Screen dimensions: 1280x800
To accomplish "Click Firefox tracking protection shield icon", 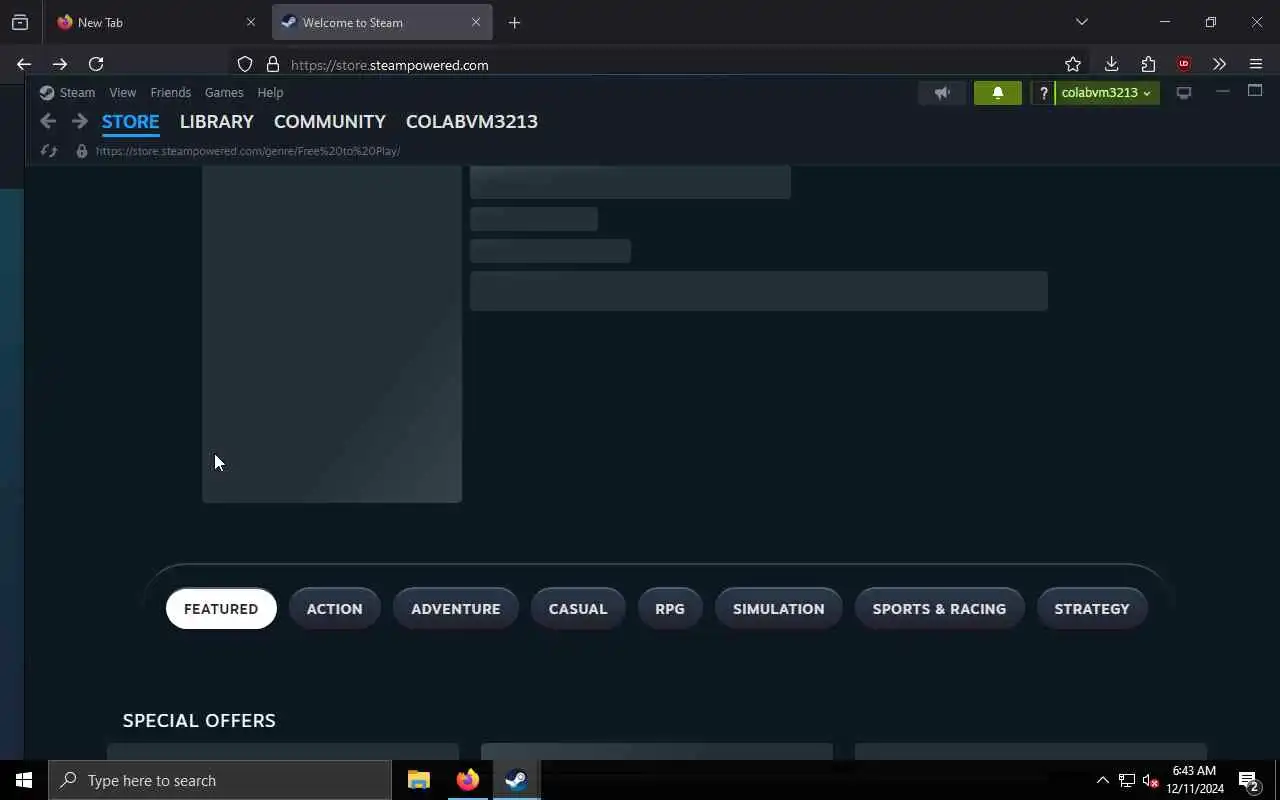I will pyautogui.click(x=245, y=64).
